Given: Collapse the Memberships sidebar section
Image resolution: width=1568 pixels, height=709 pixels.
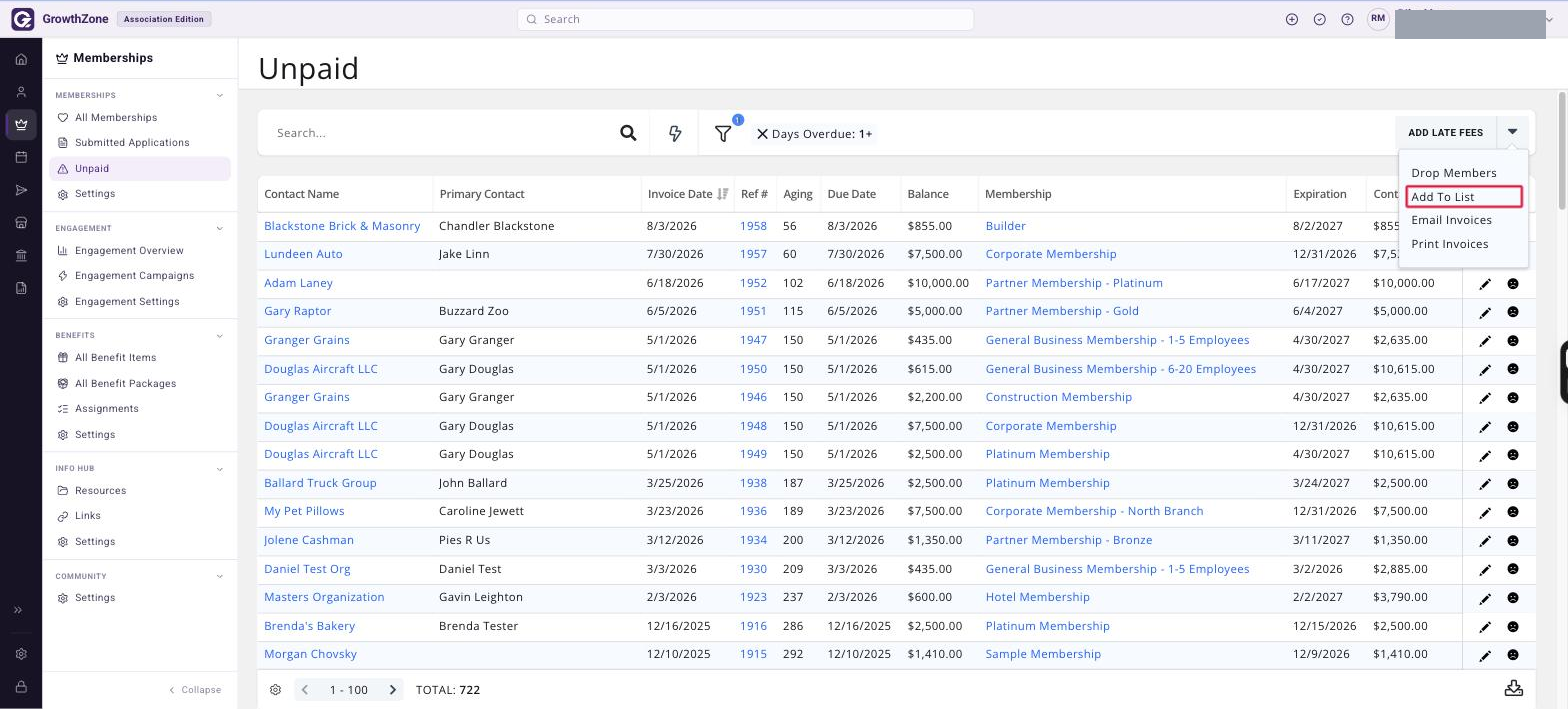Looking at the screenshot, I should click(x=220, y=96).
